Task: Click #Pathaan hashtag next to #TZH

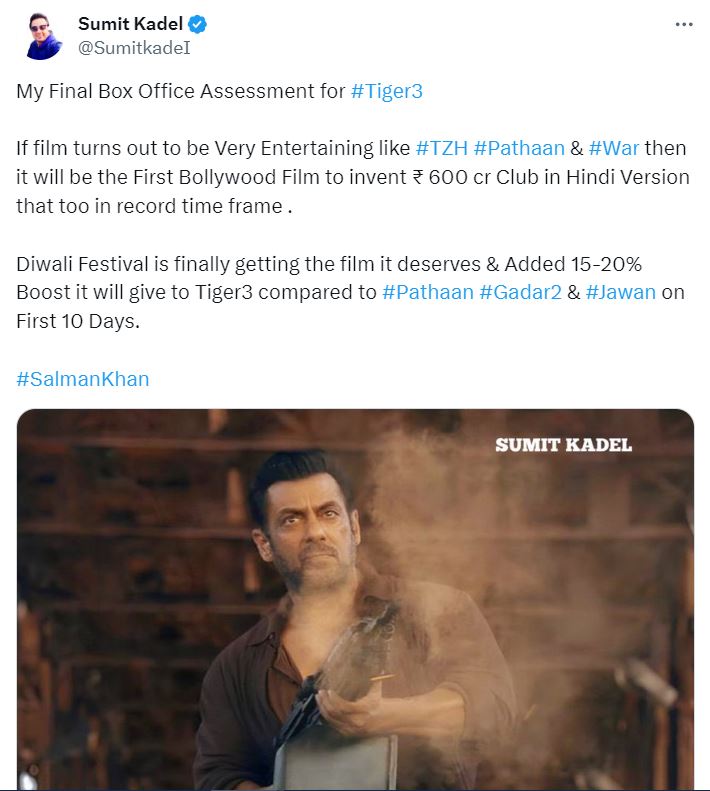Action: (519, 149)
